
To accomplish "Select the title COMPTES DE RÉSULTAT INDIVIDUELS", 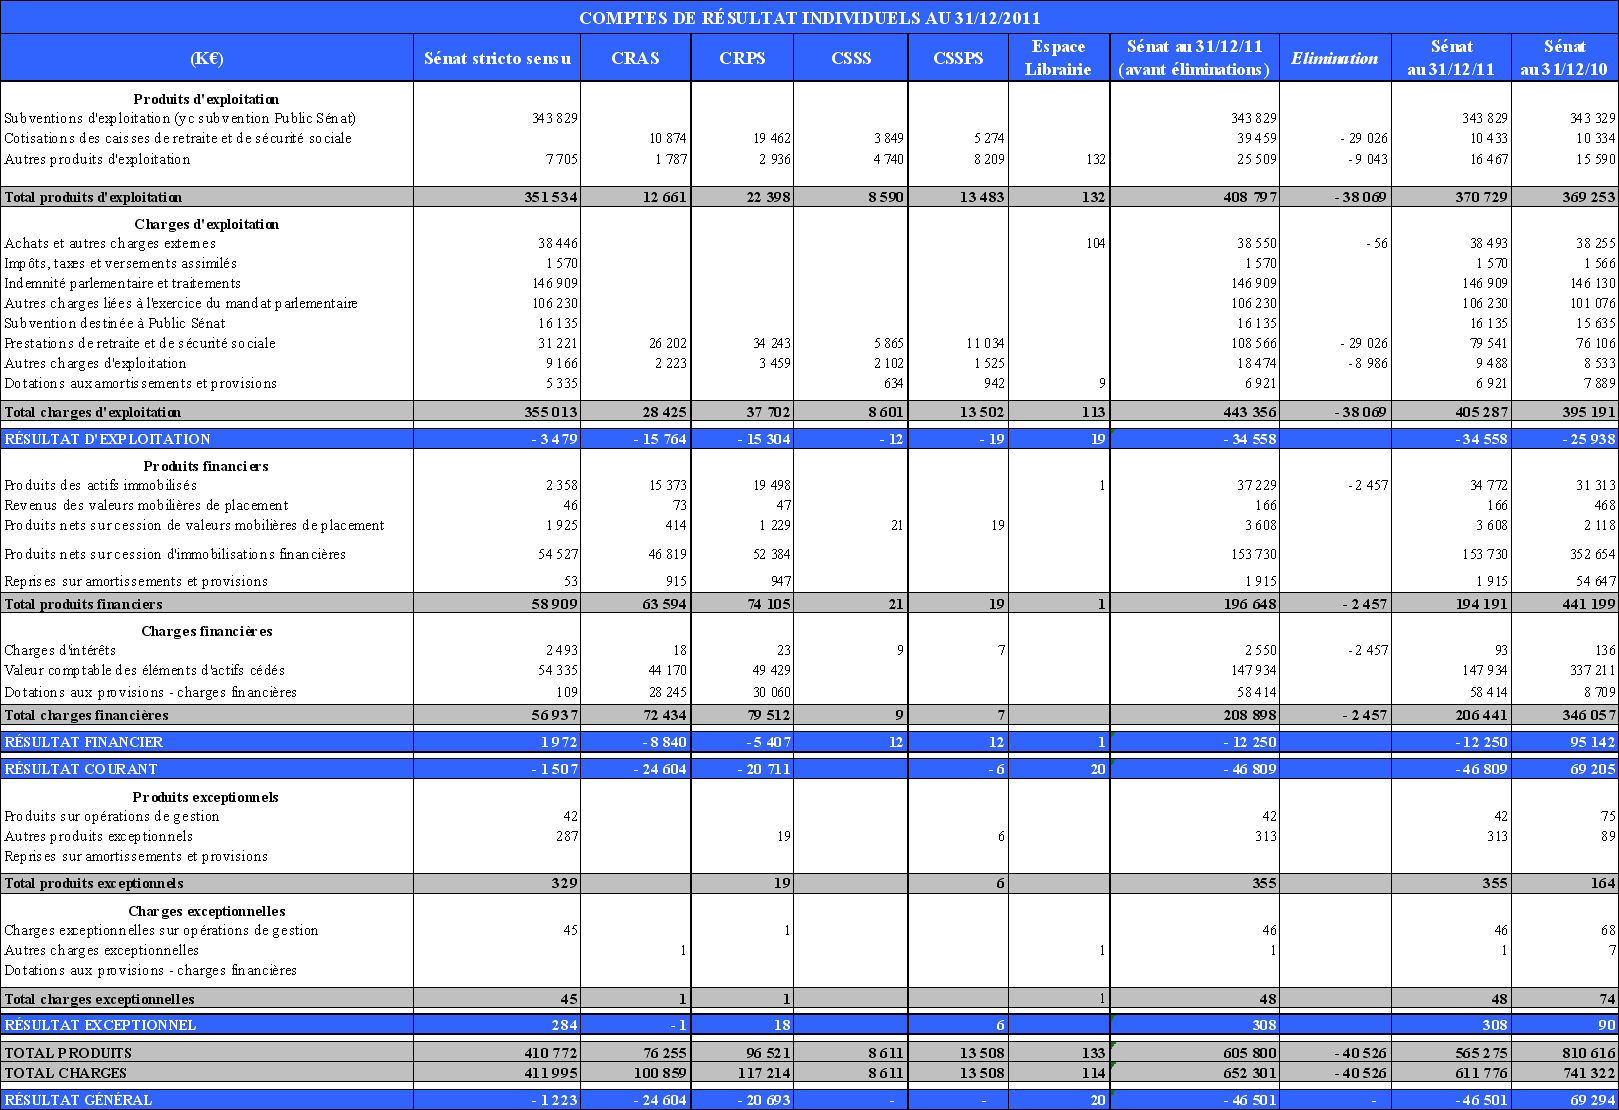I will (809, 18).
